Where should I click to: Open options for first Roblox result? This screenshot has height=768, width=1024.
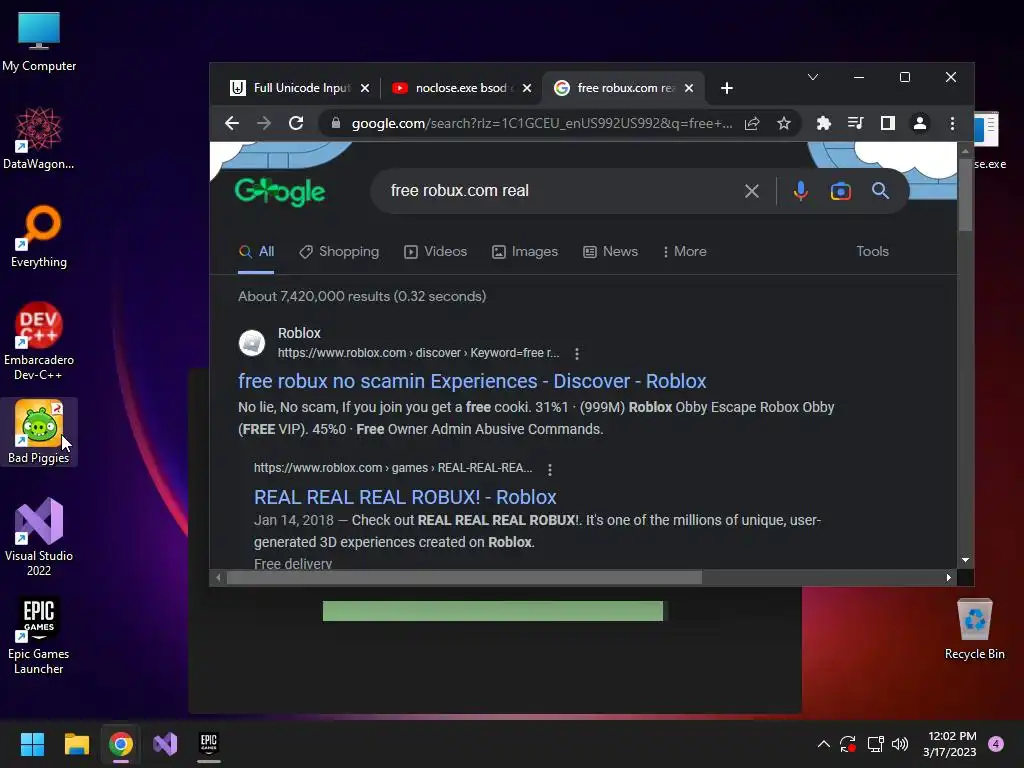(x=577, y=353)
